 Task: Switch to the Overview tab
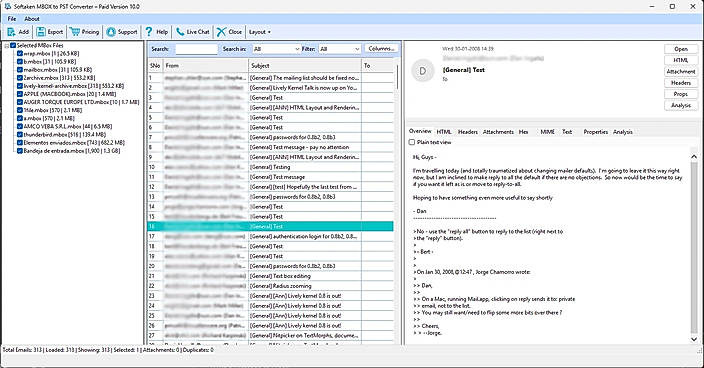click(420, 131)
